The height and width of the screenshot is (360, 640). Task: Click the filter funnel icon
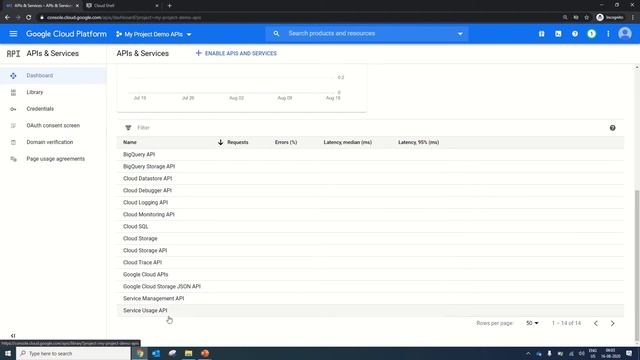tap(128, 128)
